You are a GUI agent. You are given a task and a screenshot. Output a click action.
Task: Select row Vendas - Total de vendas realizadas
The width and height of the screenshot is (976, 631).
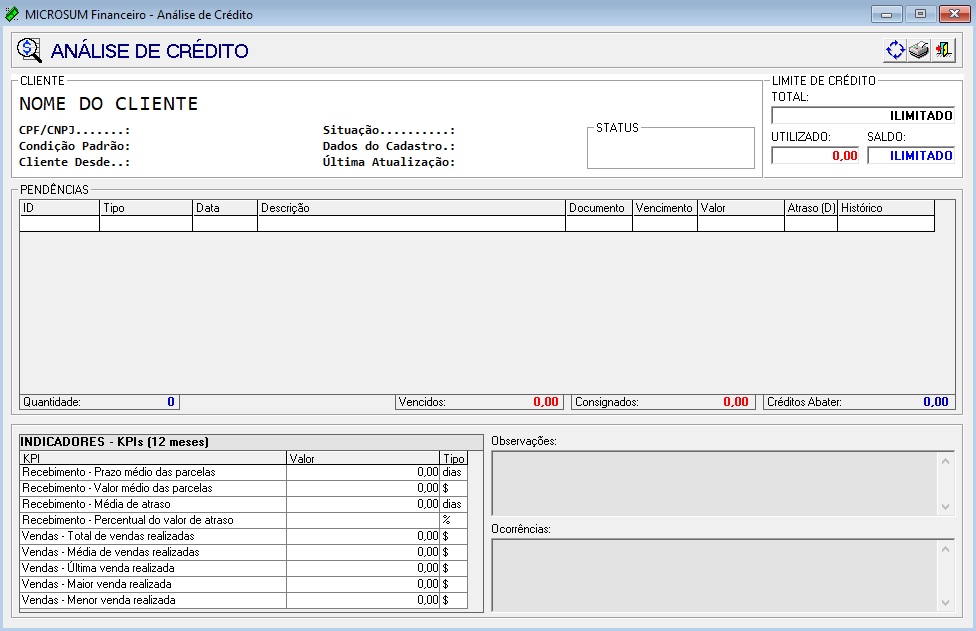(x=243, y=536)
